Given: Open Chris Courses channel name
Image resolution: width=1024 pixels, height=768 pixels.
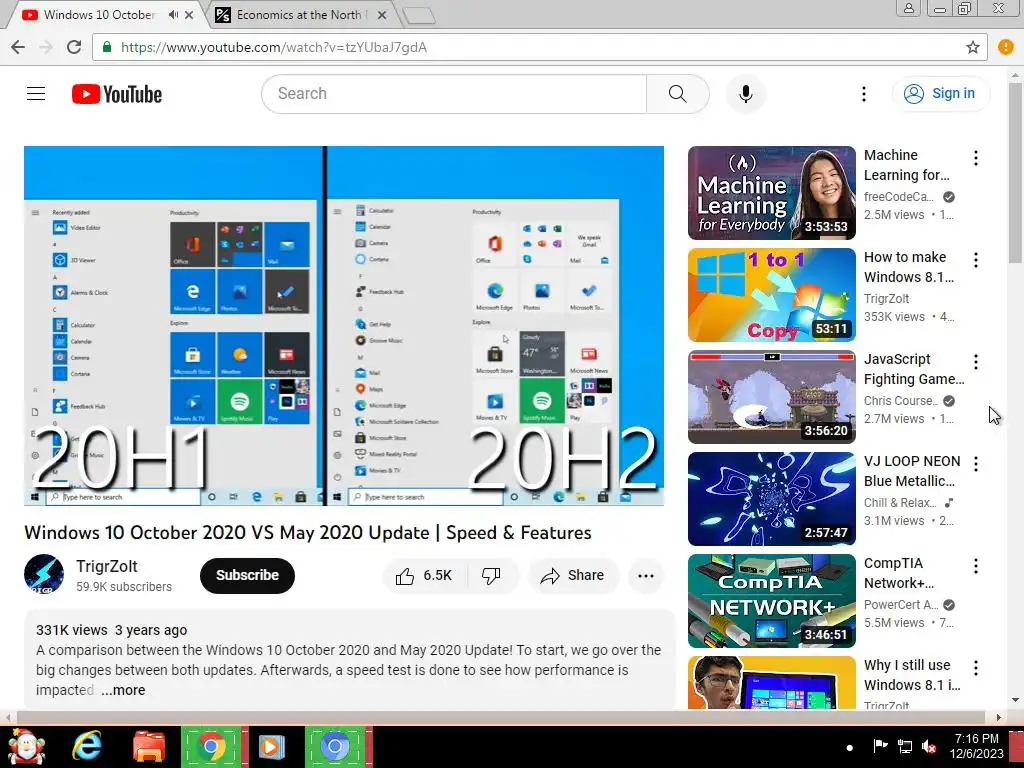Looking at the screenshot, I should 900,400.
